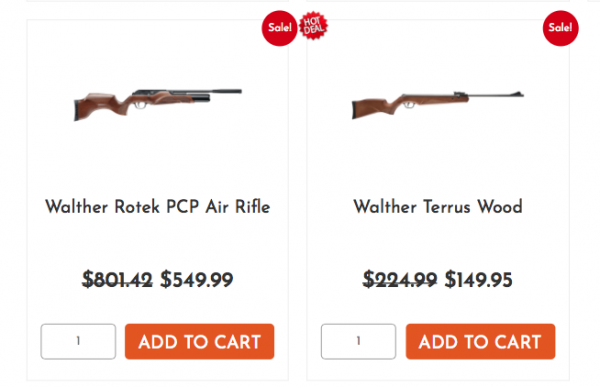Add the Walther Terrus Wood to cart
Viewport: 600px width, 387px height.
coord(480,341)
